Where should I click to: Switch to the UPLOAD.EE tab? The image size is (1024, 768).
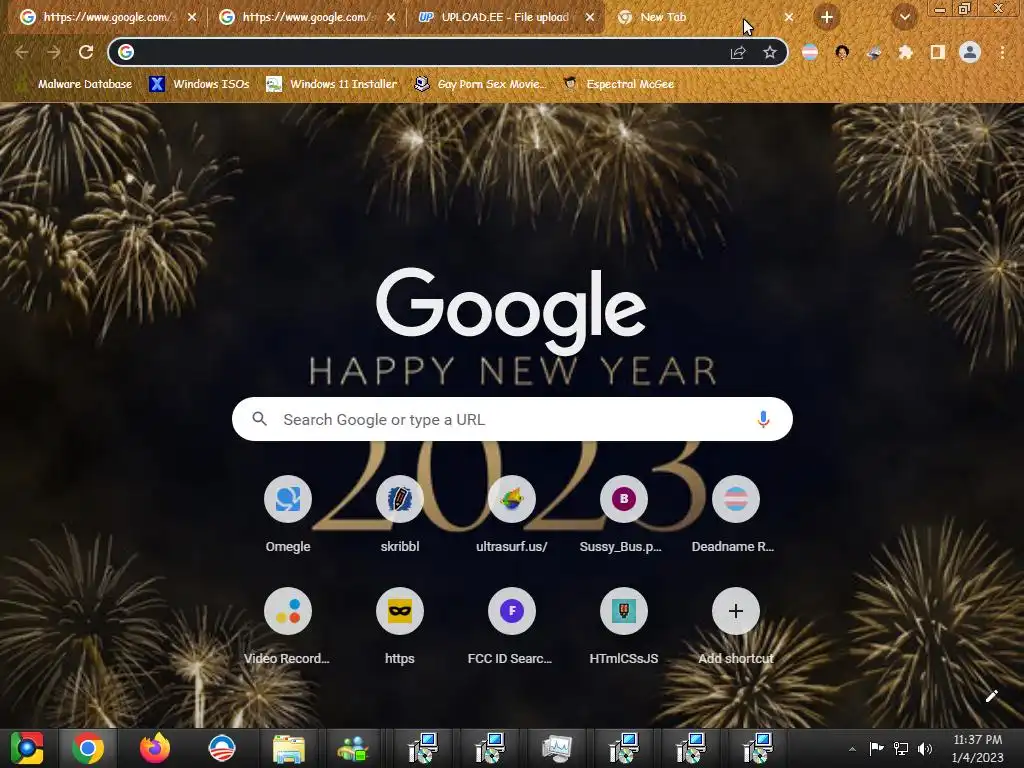[504, 18]
